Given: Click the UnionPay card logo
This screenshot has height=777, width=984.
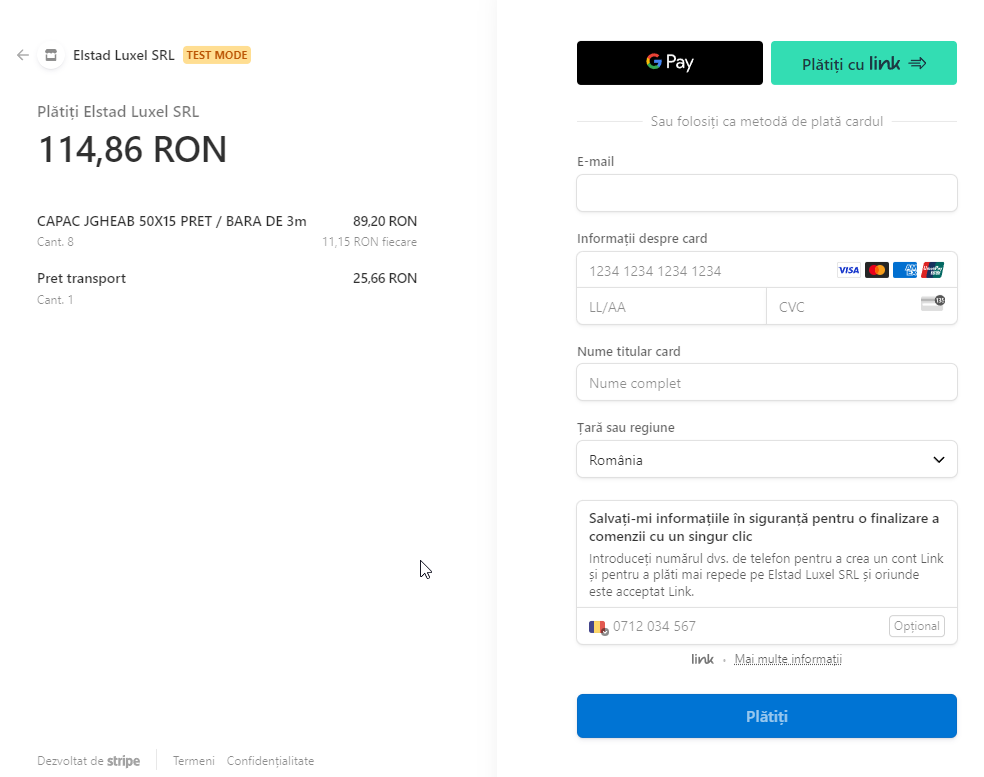Looking at the screenshot, I should (933, 270).
